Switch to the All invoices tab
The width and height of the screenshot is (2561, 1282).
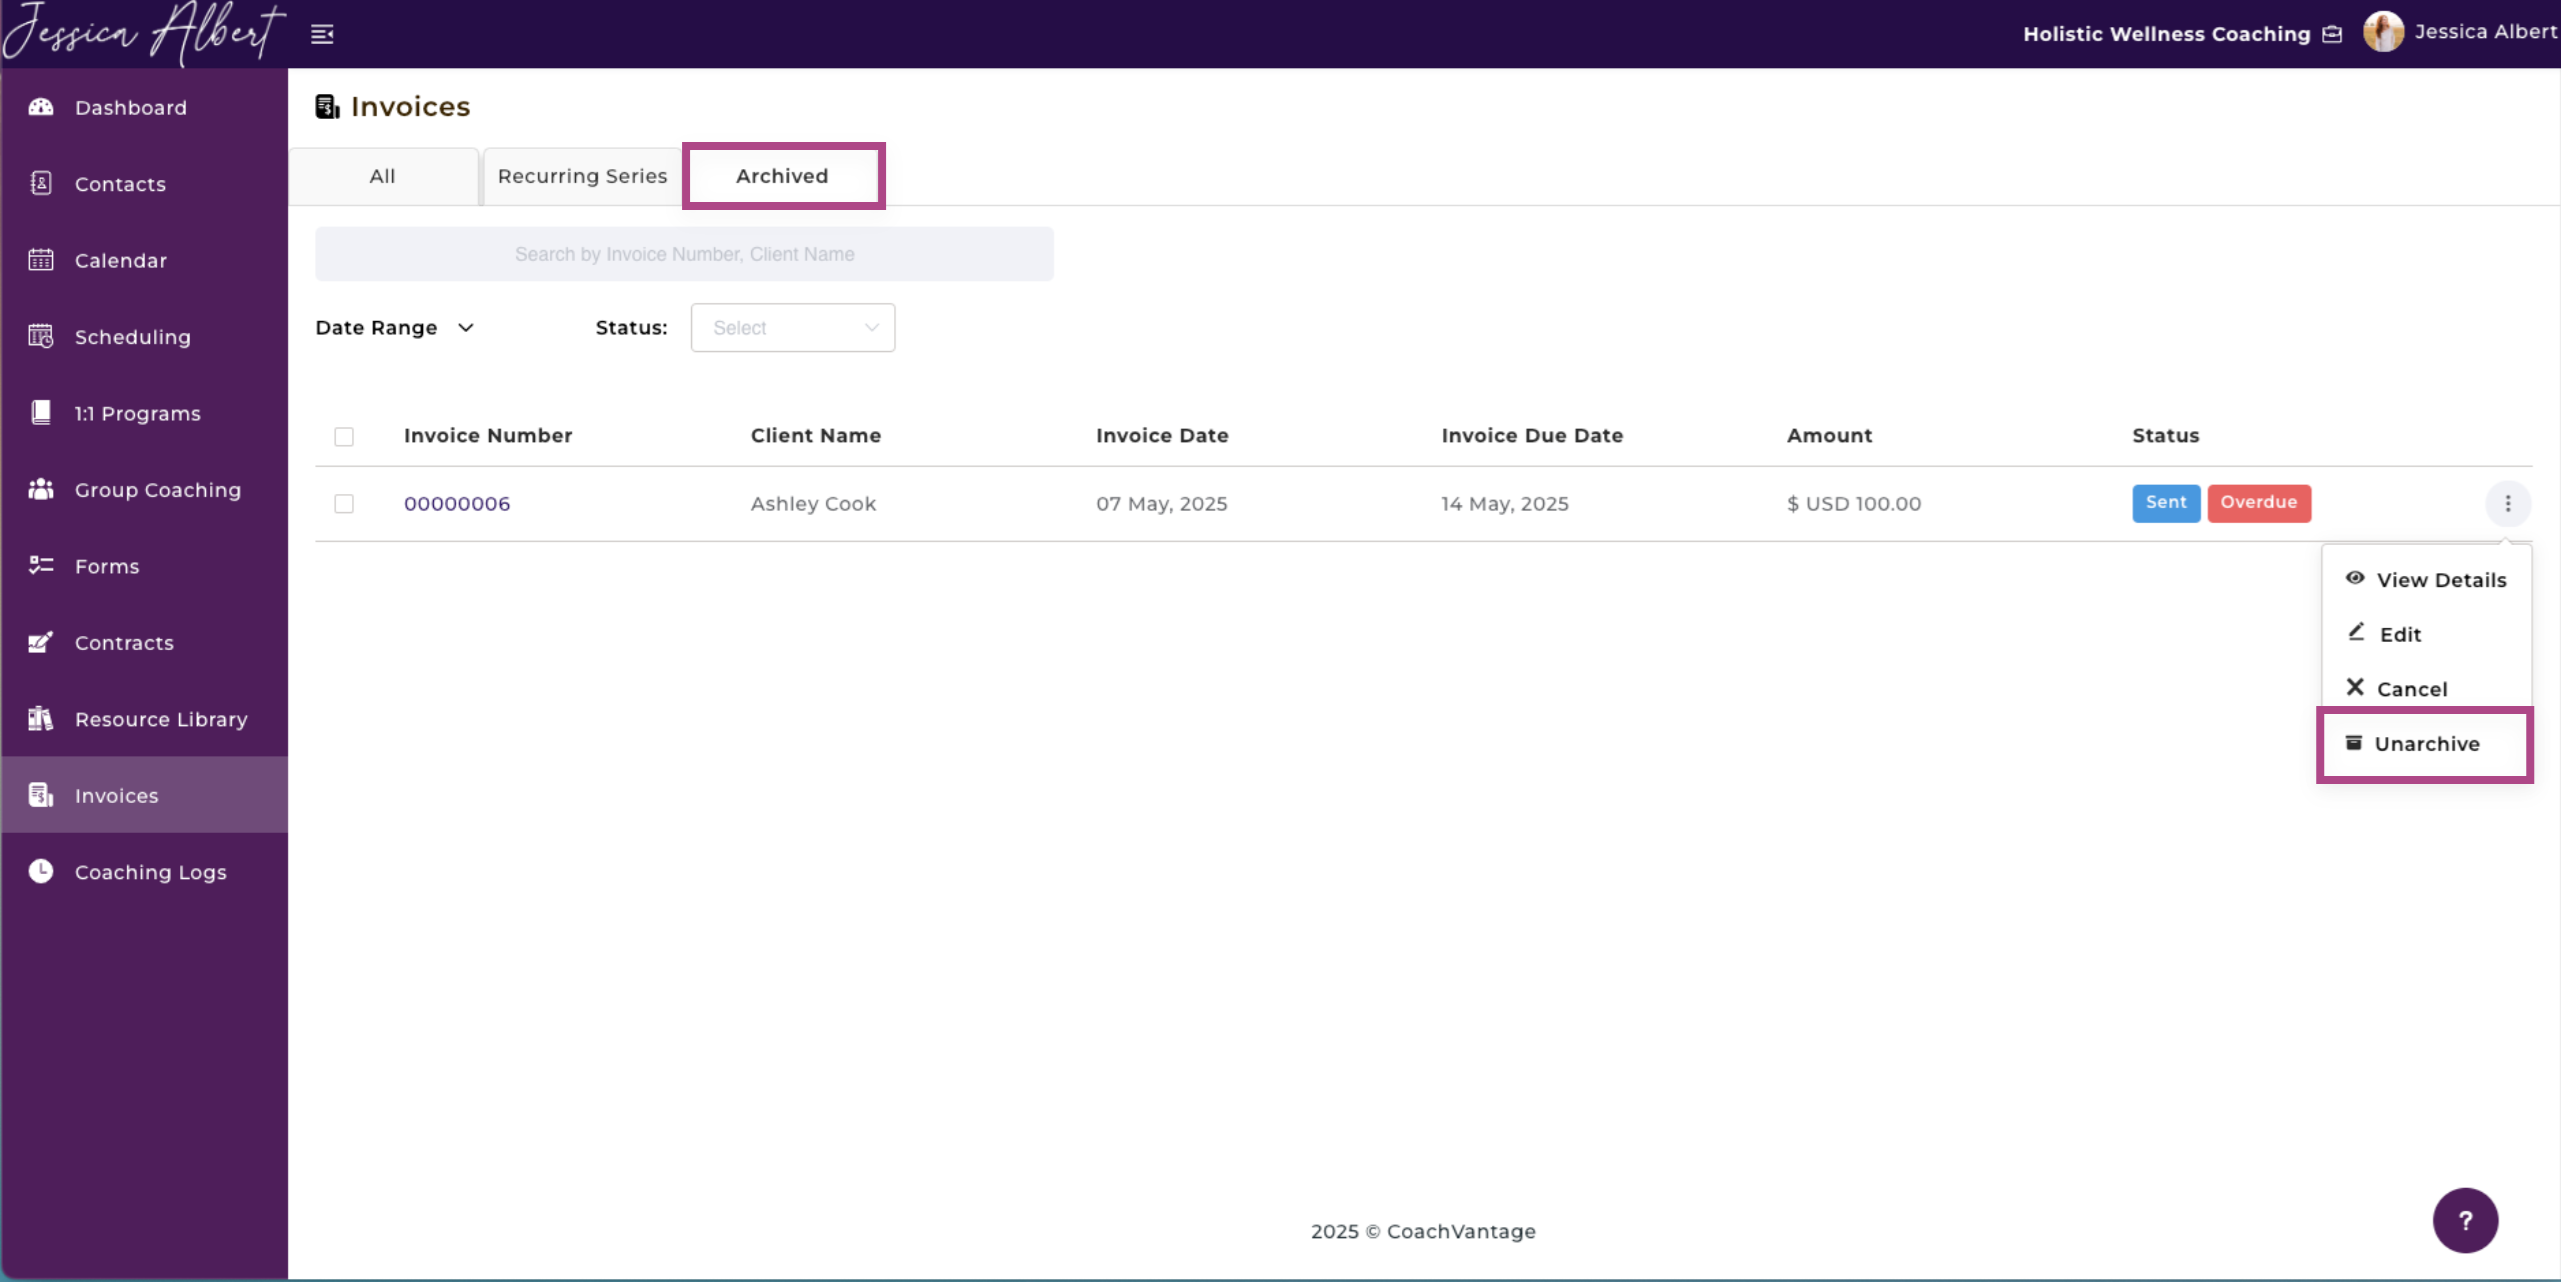point(383,176)
